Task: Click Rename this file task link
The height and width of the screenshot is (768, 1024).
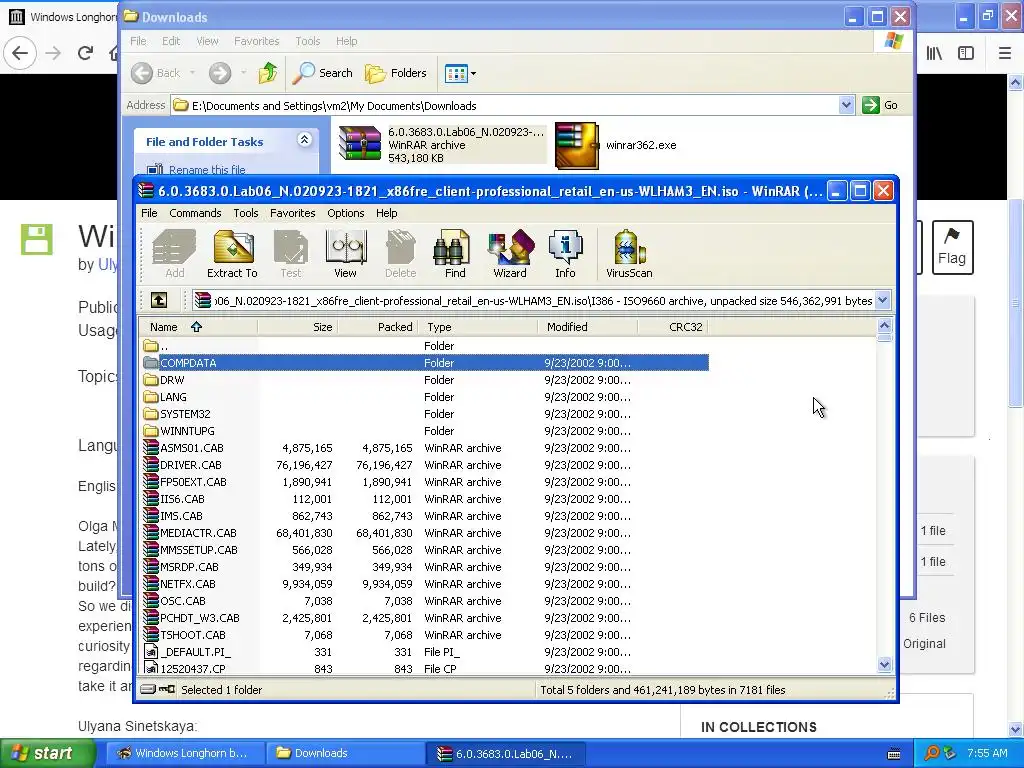Action: click(x=207, y=170)
